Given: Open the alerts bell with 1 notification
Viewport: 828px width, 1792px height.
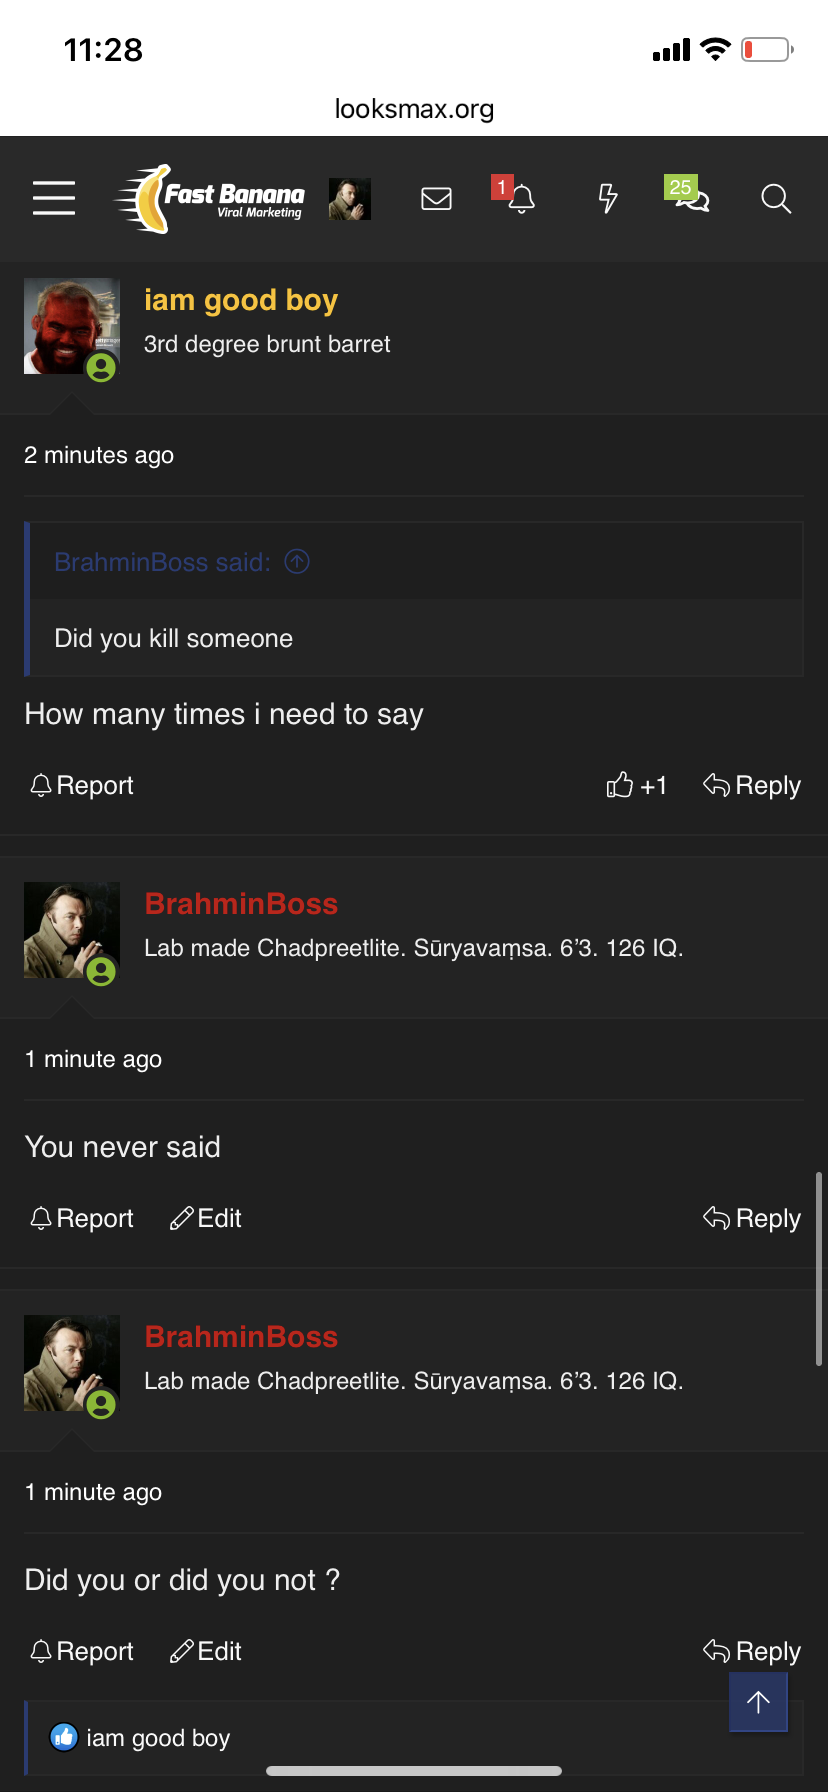Looking at the screenshot, I should 520,198.
